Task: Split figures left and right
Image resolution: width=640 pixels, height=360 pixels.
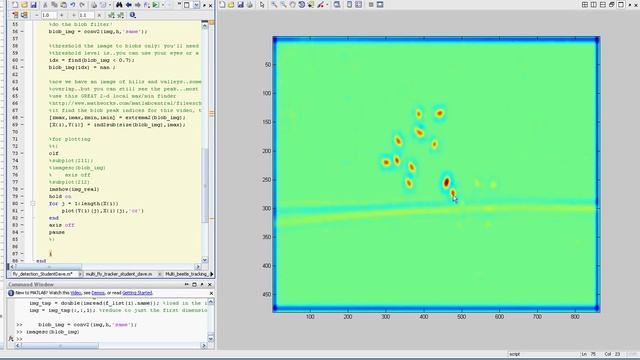Action: [x=594, y=4]
